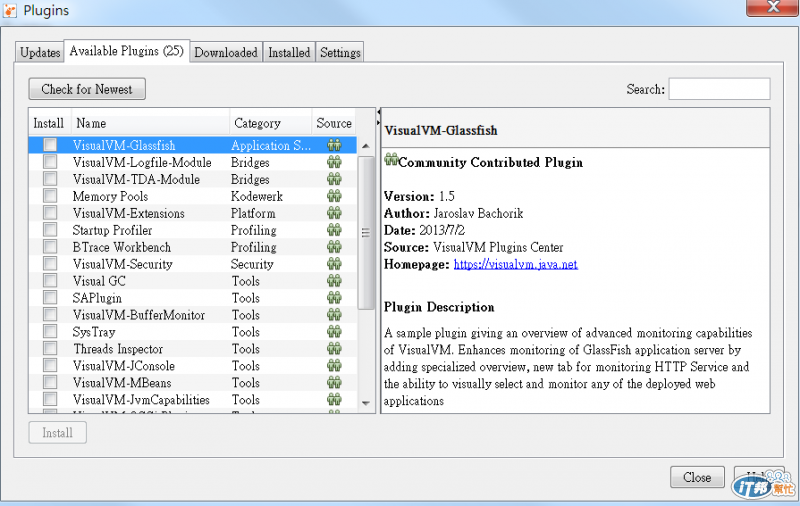Open the visualvm.java.net homepage link

tap(515, 264)
